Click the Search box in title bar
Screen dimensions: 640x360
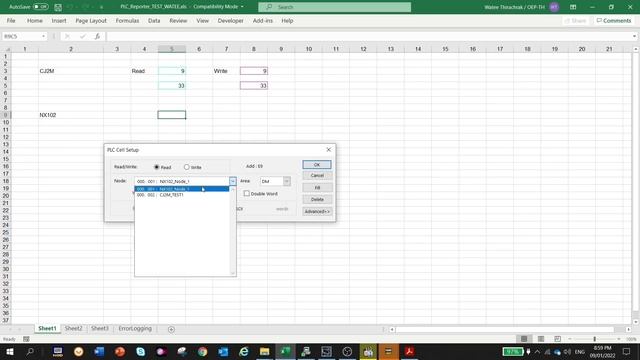[x=335, y=7]
